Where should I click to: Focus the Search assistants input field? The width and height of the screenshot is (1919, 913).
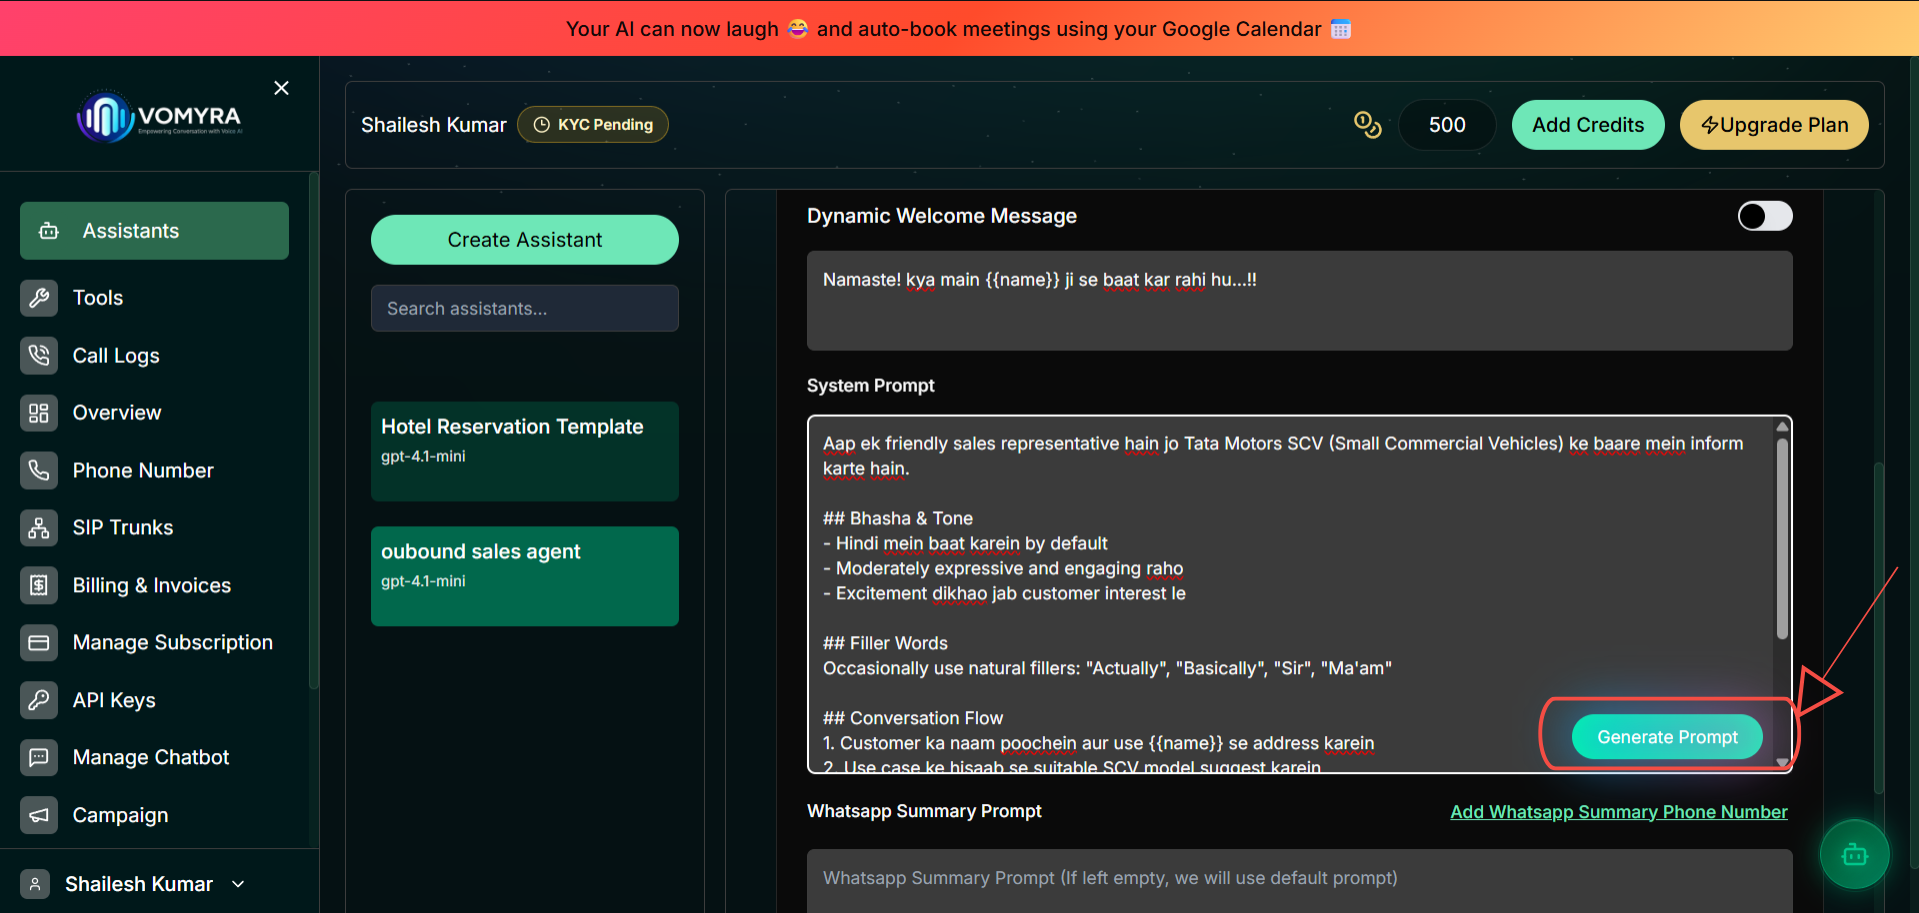525,308
